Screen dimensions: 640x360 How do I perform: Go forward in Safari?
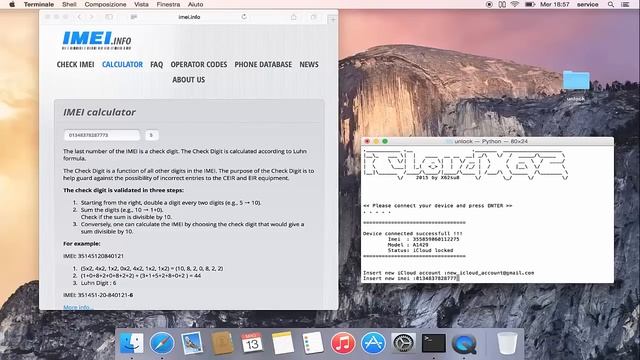[x=91, y=17]
